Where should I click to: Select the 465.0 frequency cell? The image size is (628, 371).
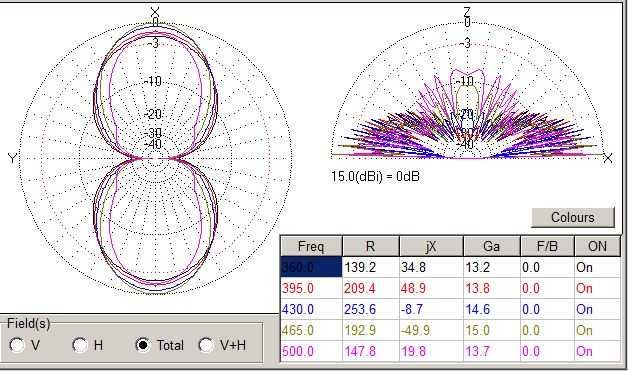pyautogui.click(x=312, y=330)
